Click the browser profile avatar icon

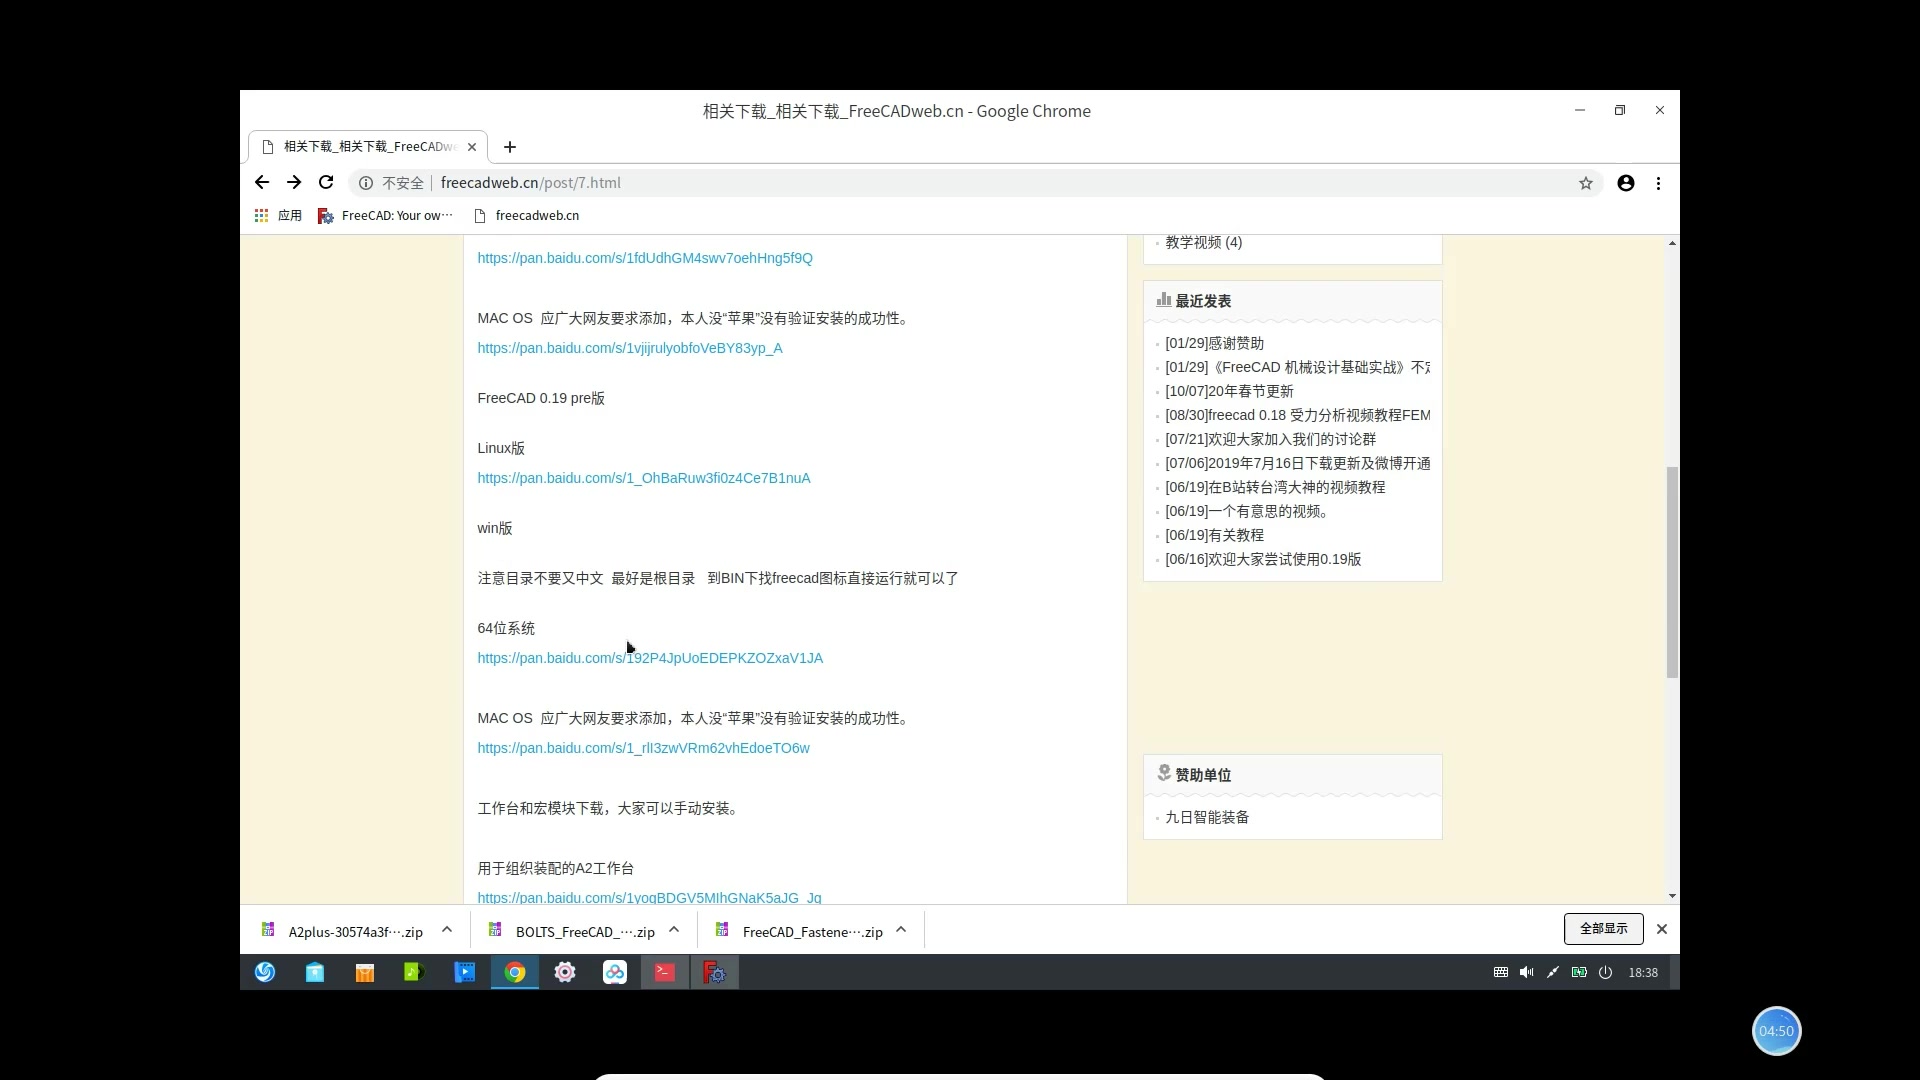(1626, 183)
